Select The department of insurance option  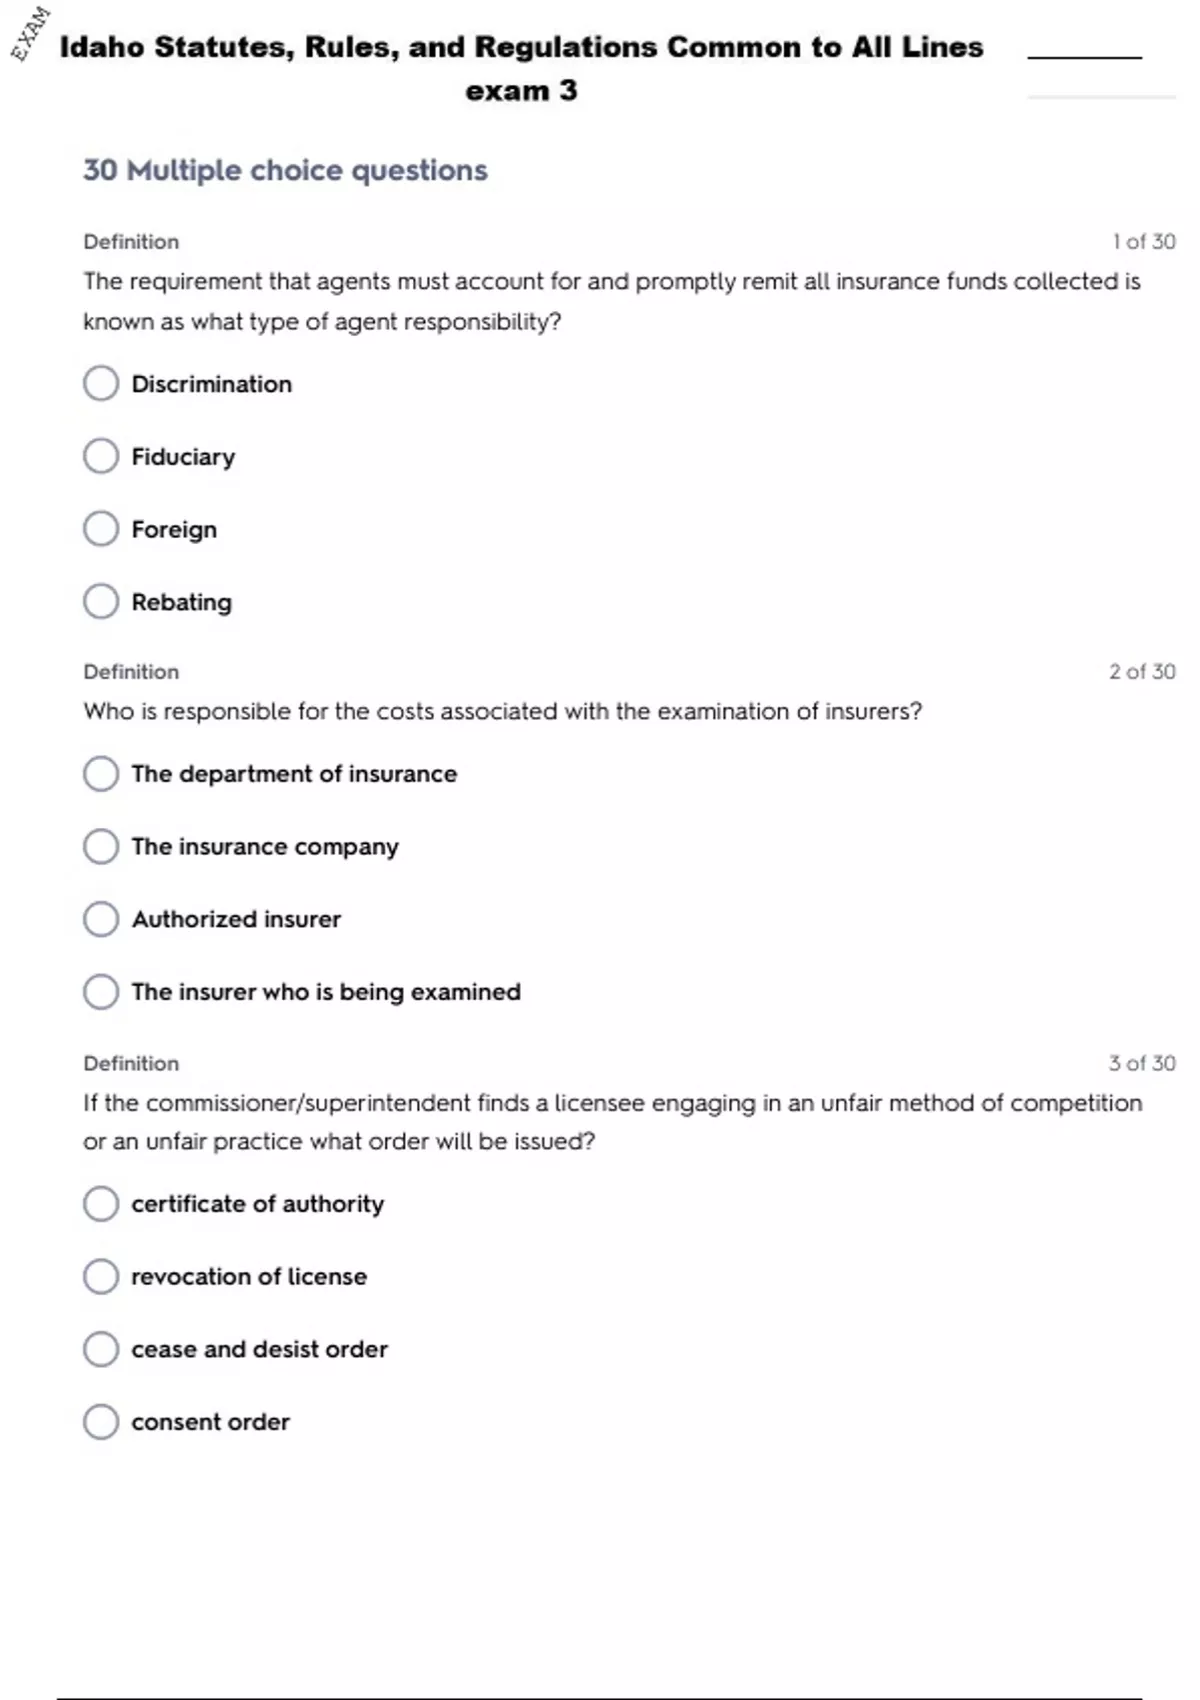click(x=101, y=774)
